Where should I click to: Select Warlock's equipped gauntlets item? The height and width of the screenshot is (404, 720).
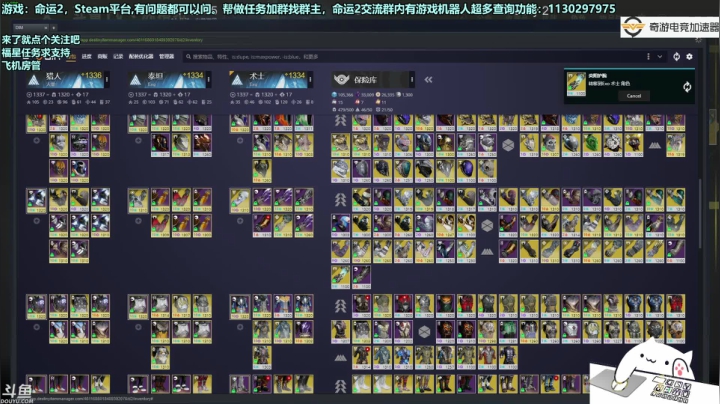(x=240, y=201)
